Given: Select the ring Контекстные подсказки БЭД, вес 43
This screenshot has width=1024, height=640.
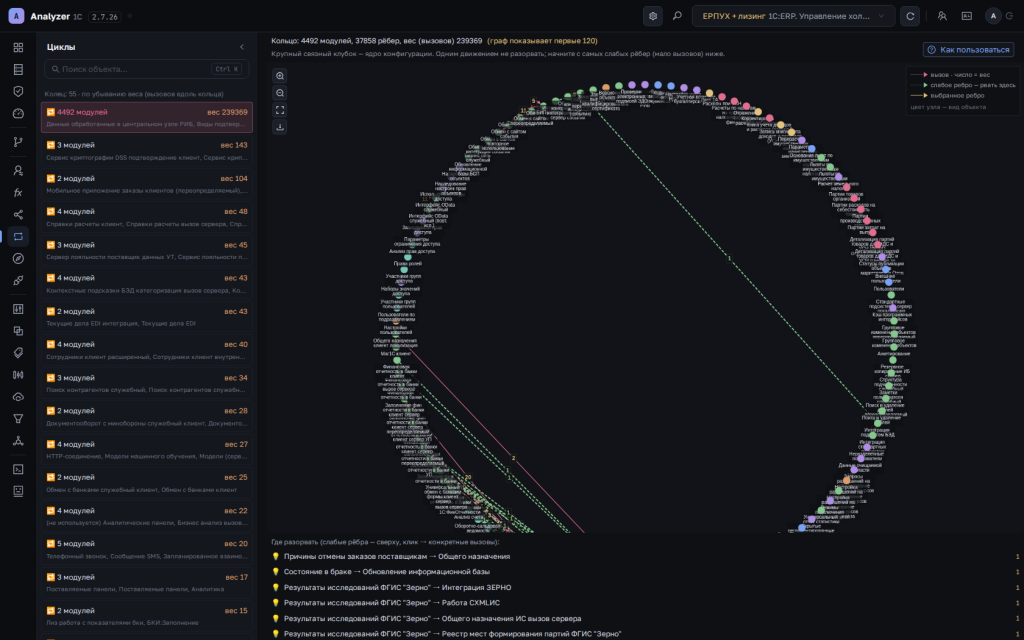Looking at the screenshot, I should (146, 283).
